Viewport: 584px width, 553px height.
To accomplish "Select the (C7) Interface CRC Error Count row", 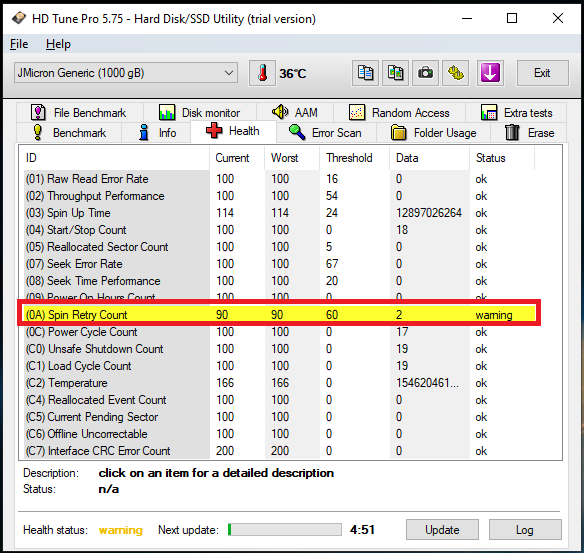I will click(279, 451).
